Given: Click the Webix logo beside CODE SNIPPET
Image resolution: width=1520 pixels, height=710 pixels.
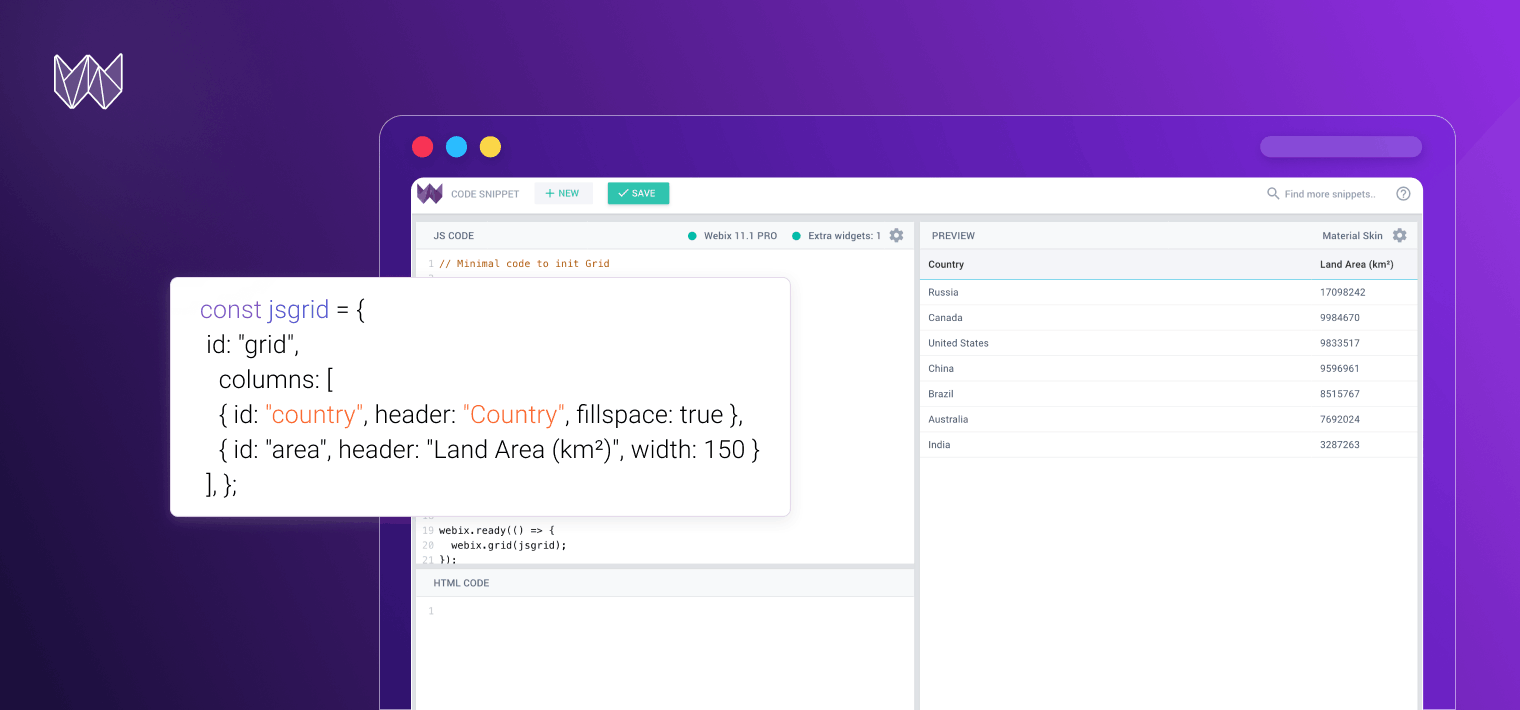Looking at the screenshot, I should (x=429, y=193).
